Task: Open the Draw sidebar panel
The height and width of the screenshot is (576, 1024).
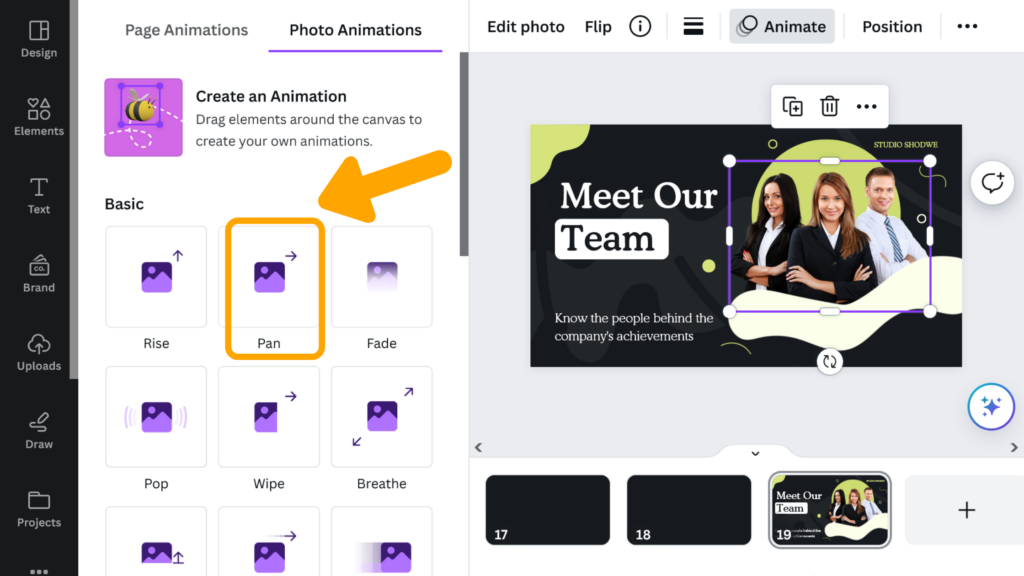Action: point(39,431)
